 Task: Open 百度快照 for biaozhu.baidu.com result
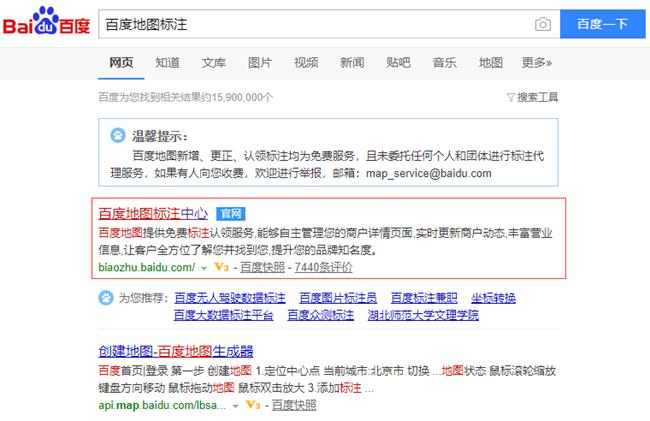click(x=262, y=267)
